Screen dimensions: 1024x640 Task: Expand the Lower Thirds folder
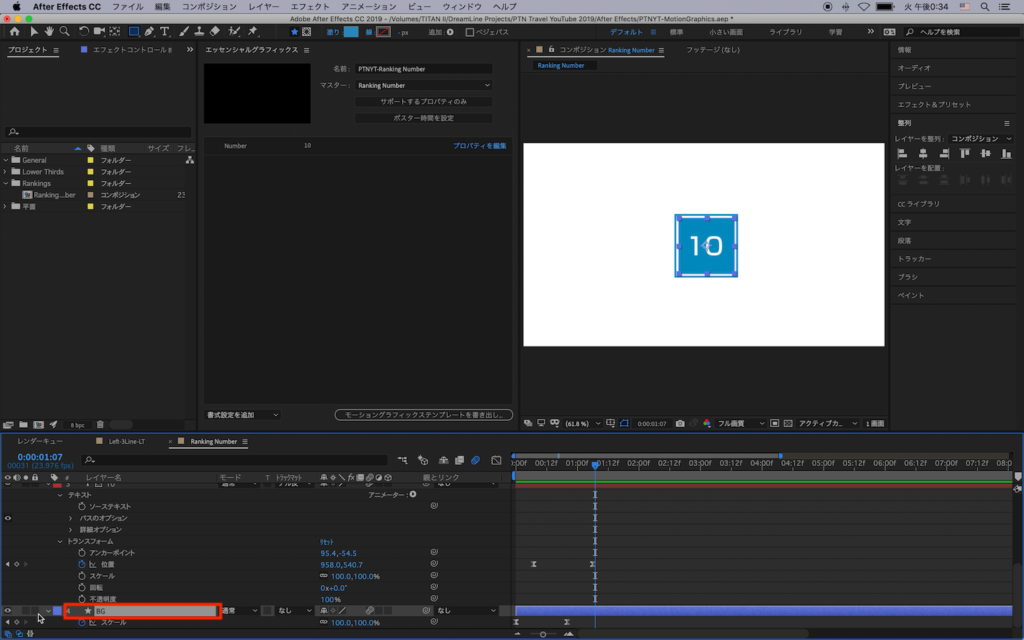[6, 172]
